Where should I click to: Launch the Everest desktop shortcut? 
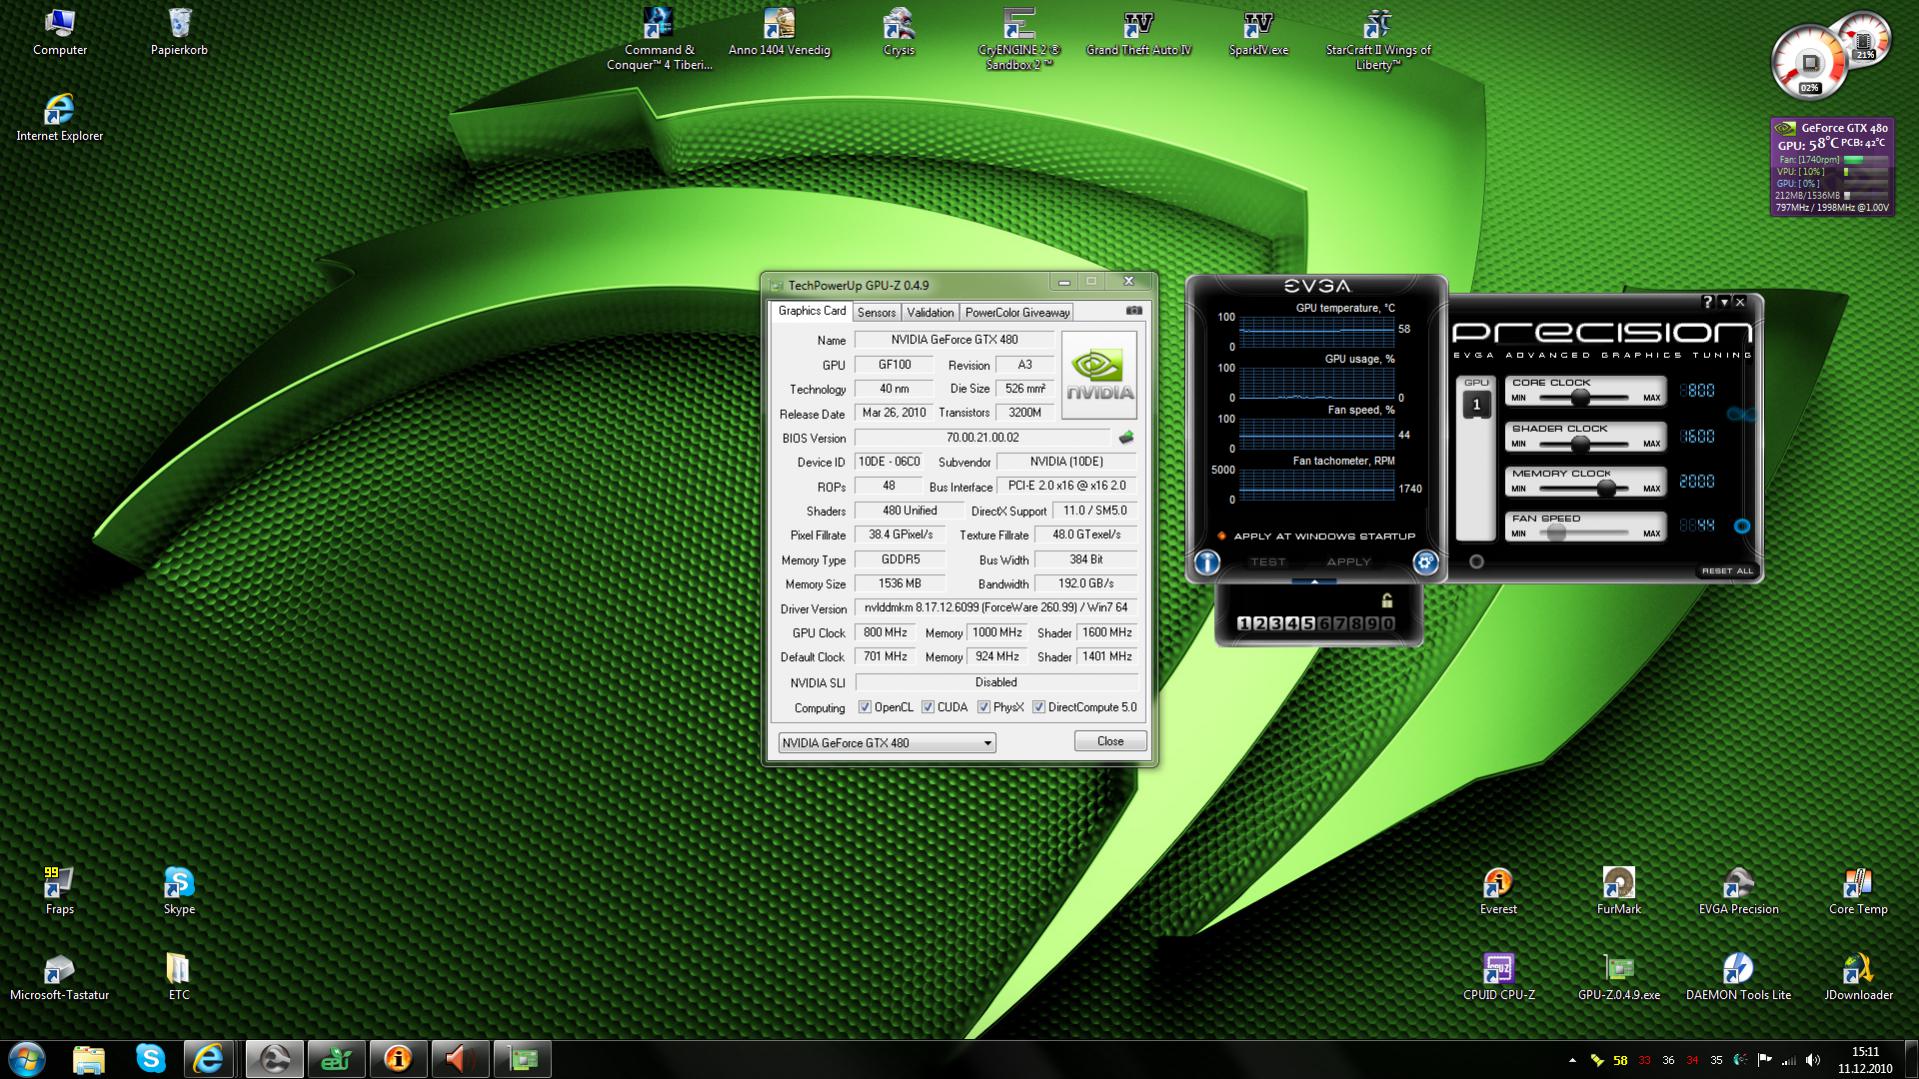point(1498,891)
